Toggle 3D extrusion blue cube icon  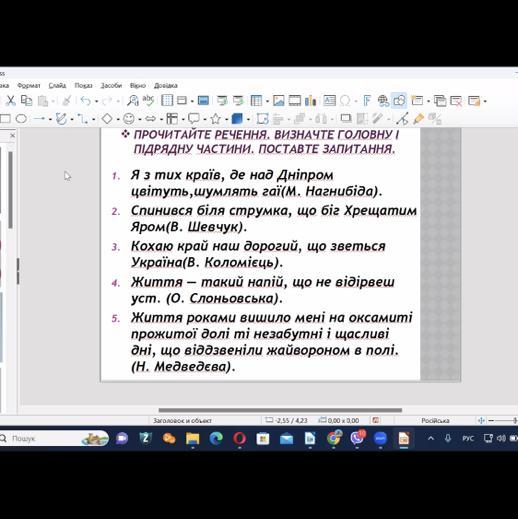coord(237,118)
